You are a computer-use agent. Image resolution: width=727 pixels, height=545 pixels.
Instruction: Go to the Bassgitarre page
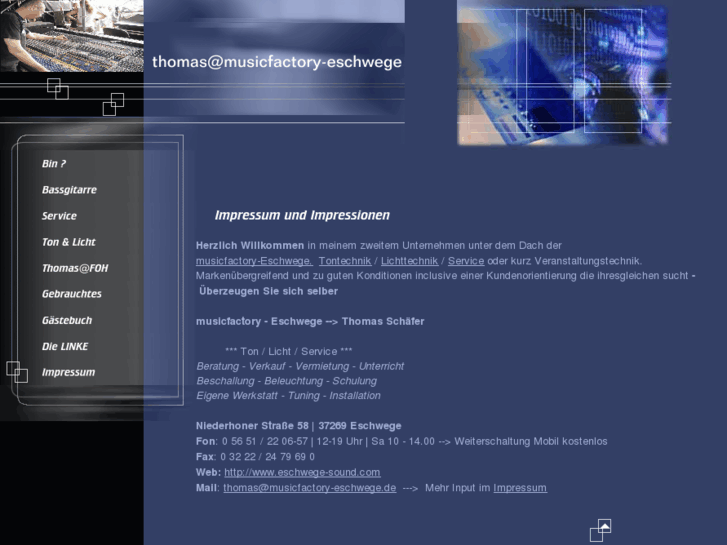(69, 190)
